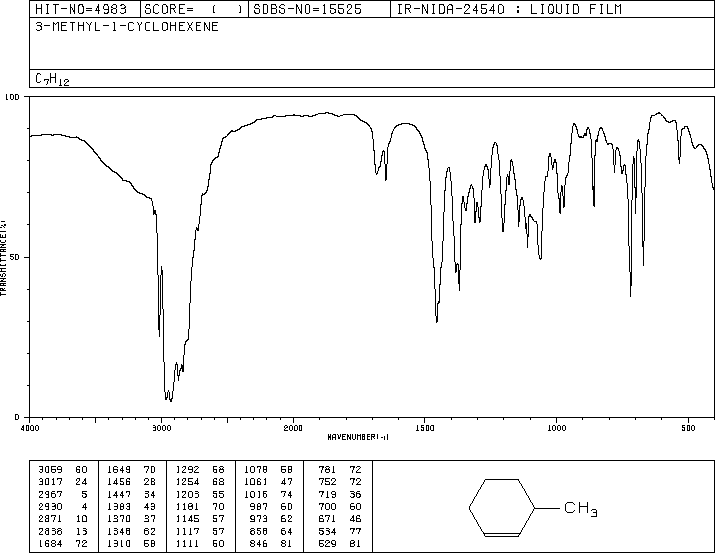Select the 100 mark on transmittance axis
The height and width of the screenshot is (553, 715).
click(x=13, y=97)
